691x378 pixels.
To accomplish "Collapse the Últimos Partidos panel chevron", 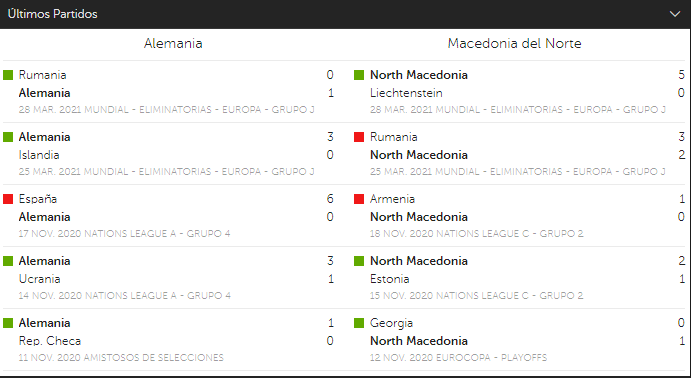I will click(675, 14).
